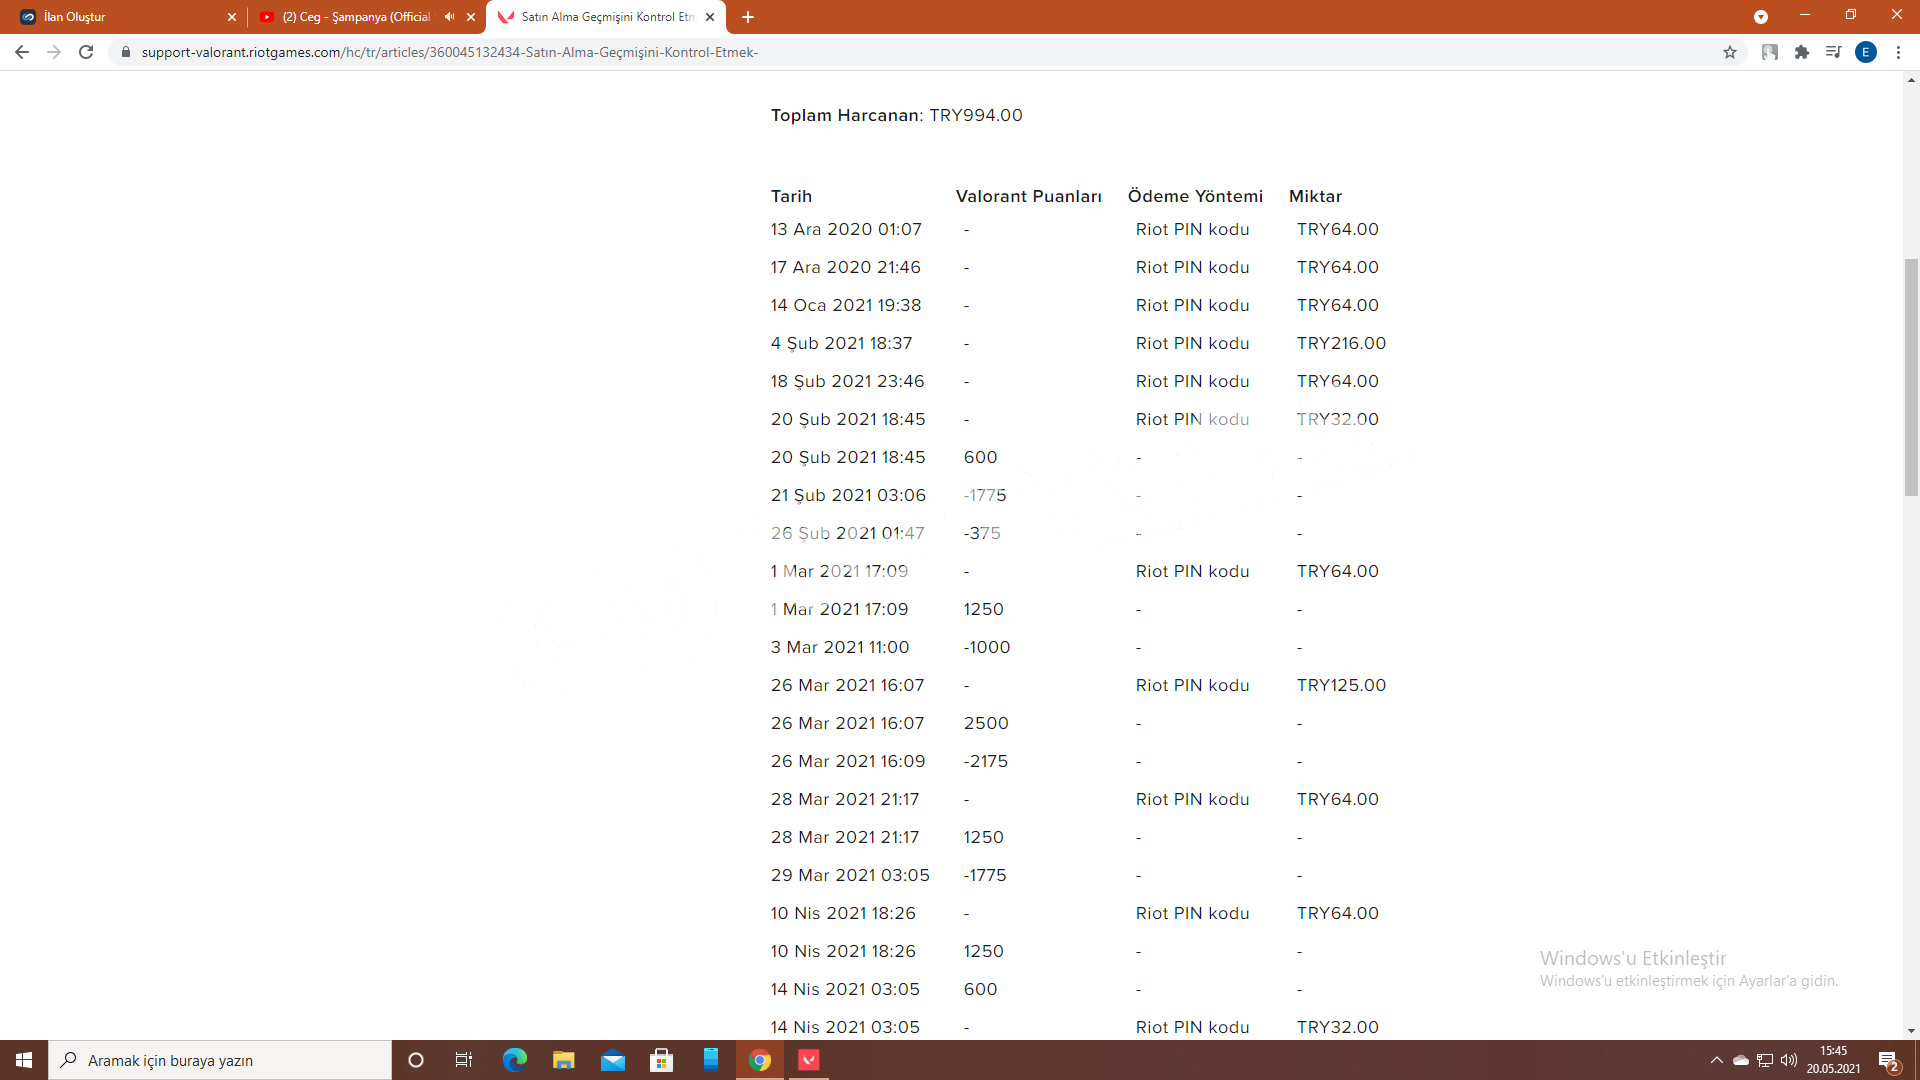1920x1080 pixels.
Task: Switch to Chrome in the taskbar
Action: [760, 1060]
